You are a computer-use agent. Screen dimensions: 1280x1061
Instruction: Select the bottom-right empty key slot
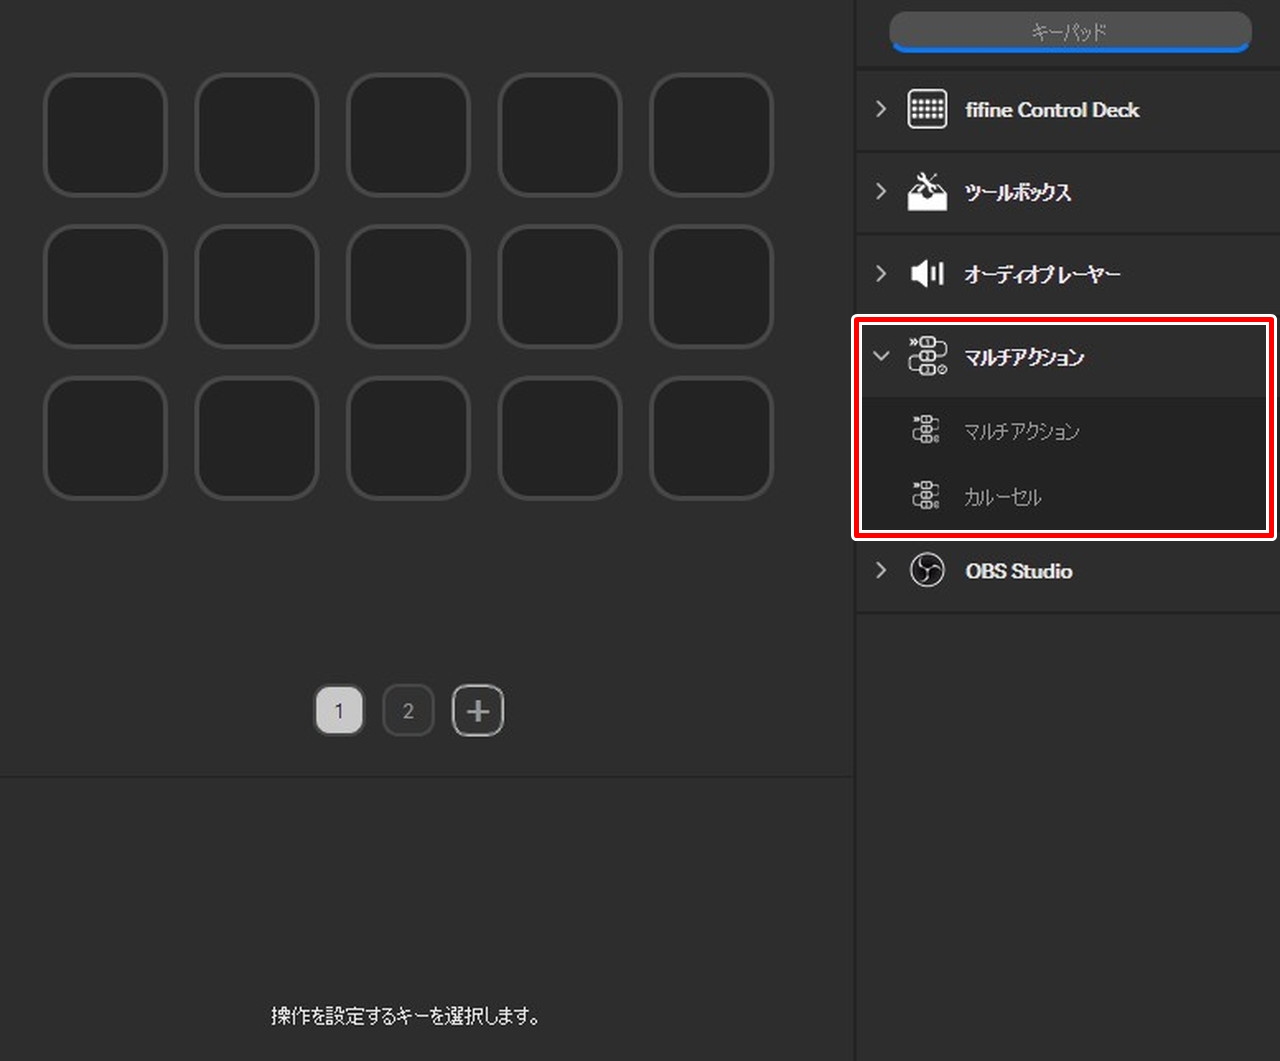[x=711, y=438]
